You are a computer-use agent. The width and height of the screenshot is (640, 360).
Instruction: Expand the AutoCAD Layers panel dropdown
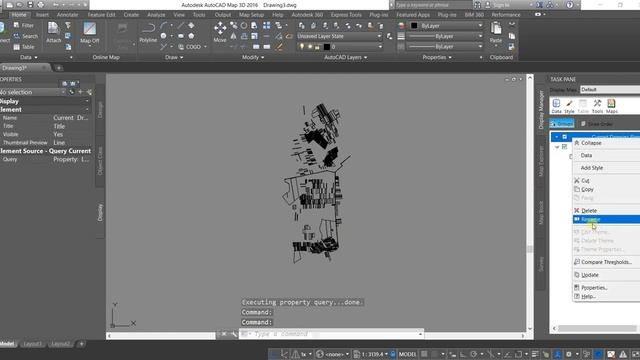pos(345,58)
